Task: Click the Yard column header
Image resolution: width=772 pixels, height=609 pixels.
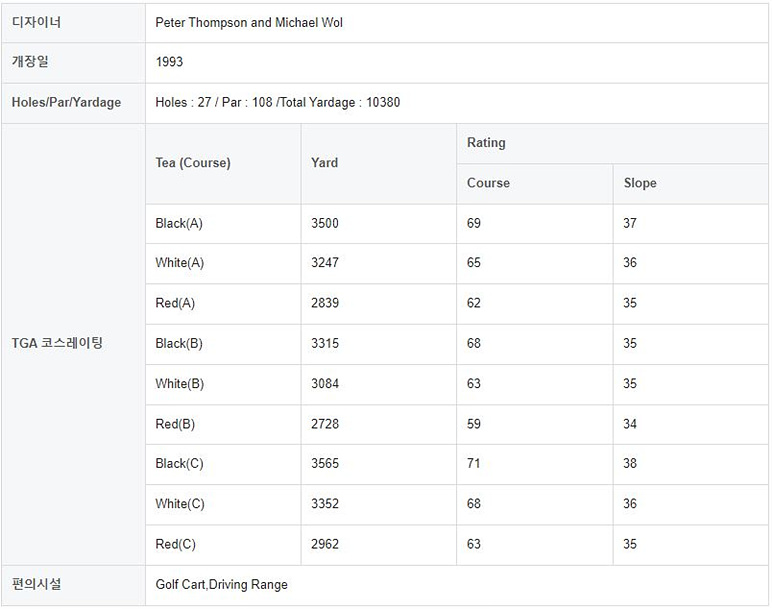Action: pyautogui.click(x=324, y=163)
